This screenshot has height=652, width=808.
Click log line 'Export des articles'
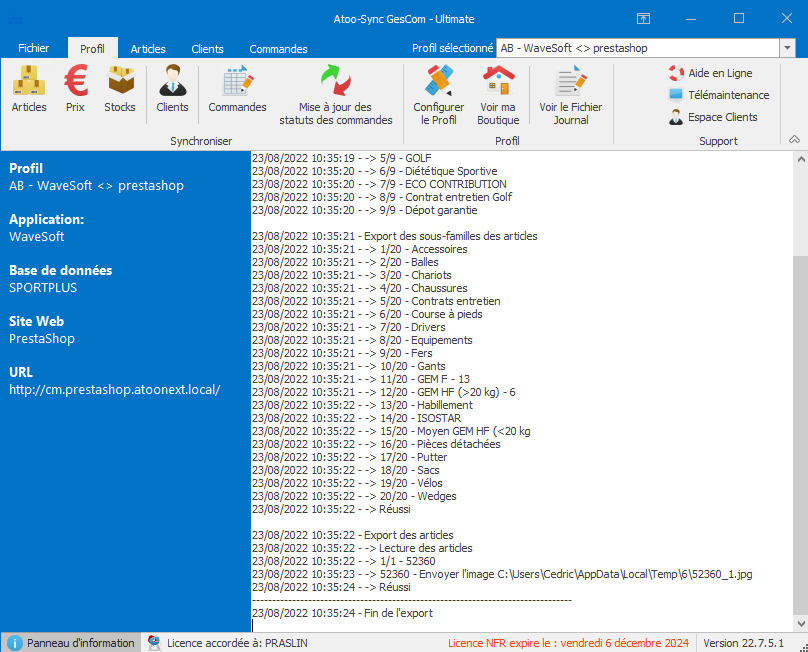pos(352,535)
